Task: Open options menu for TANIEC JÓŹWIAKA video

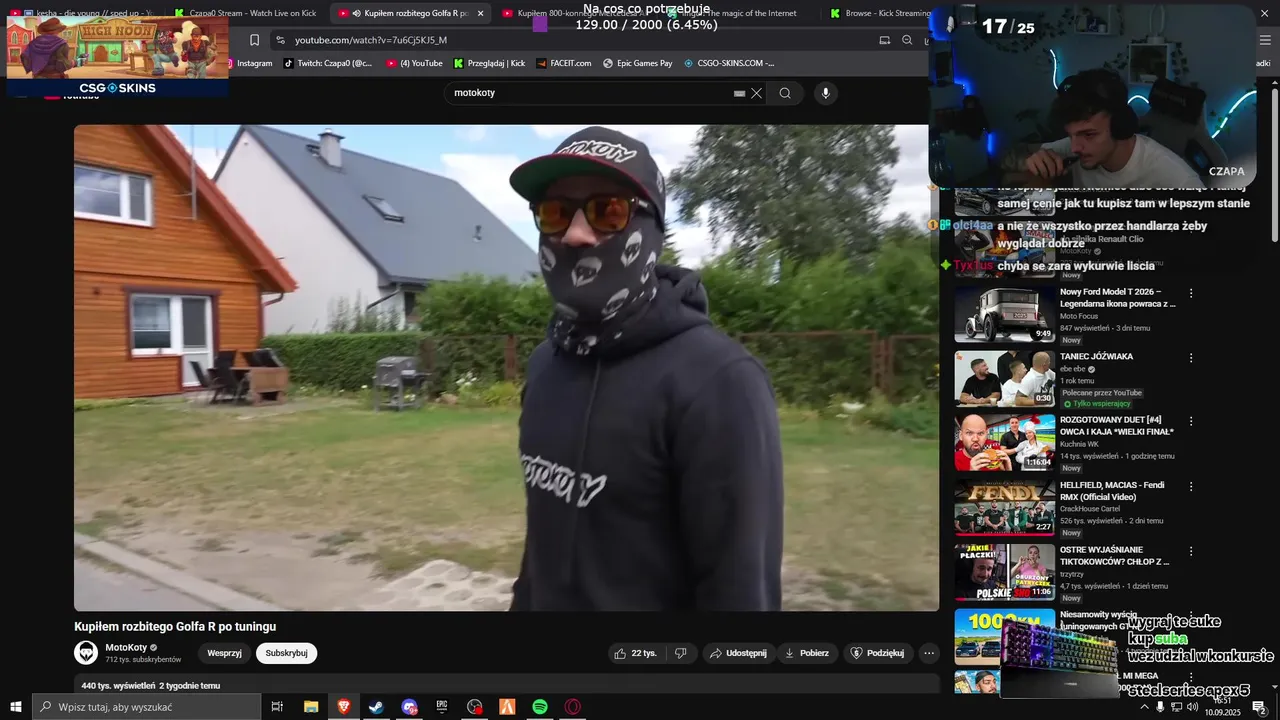Action: (x=1191, y=357)
